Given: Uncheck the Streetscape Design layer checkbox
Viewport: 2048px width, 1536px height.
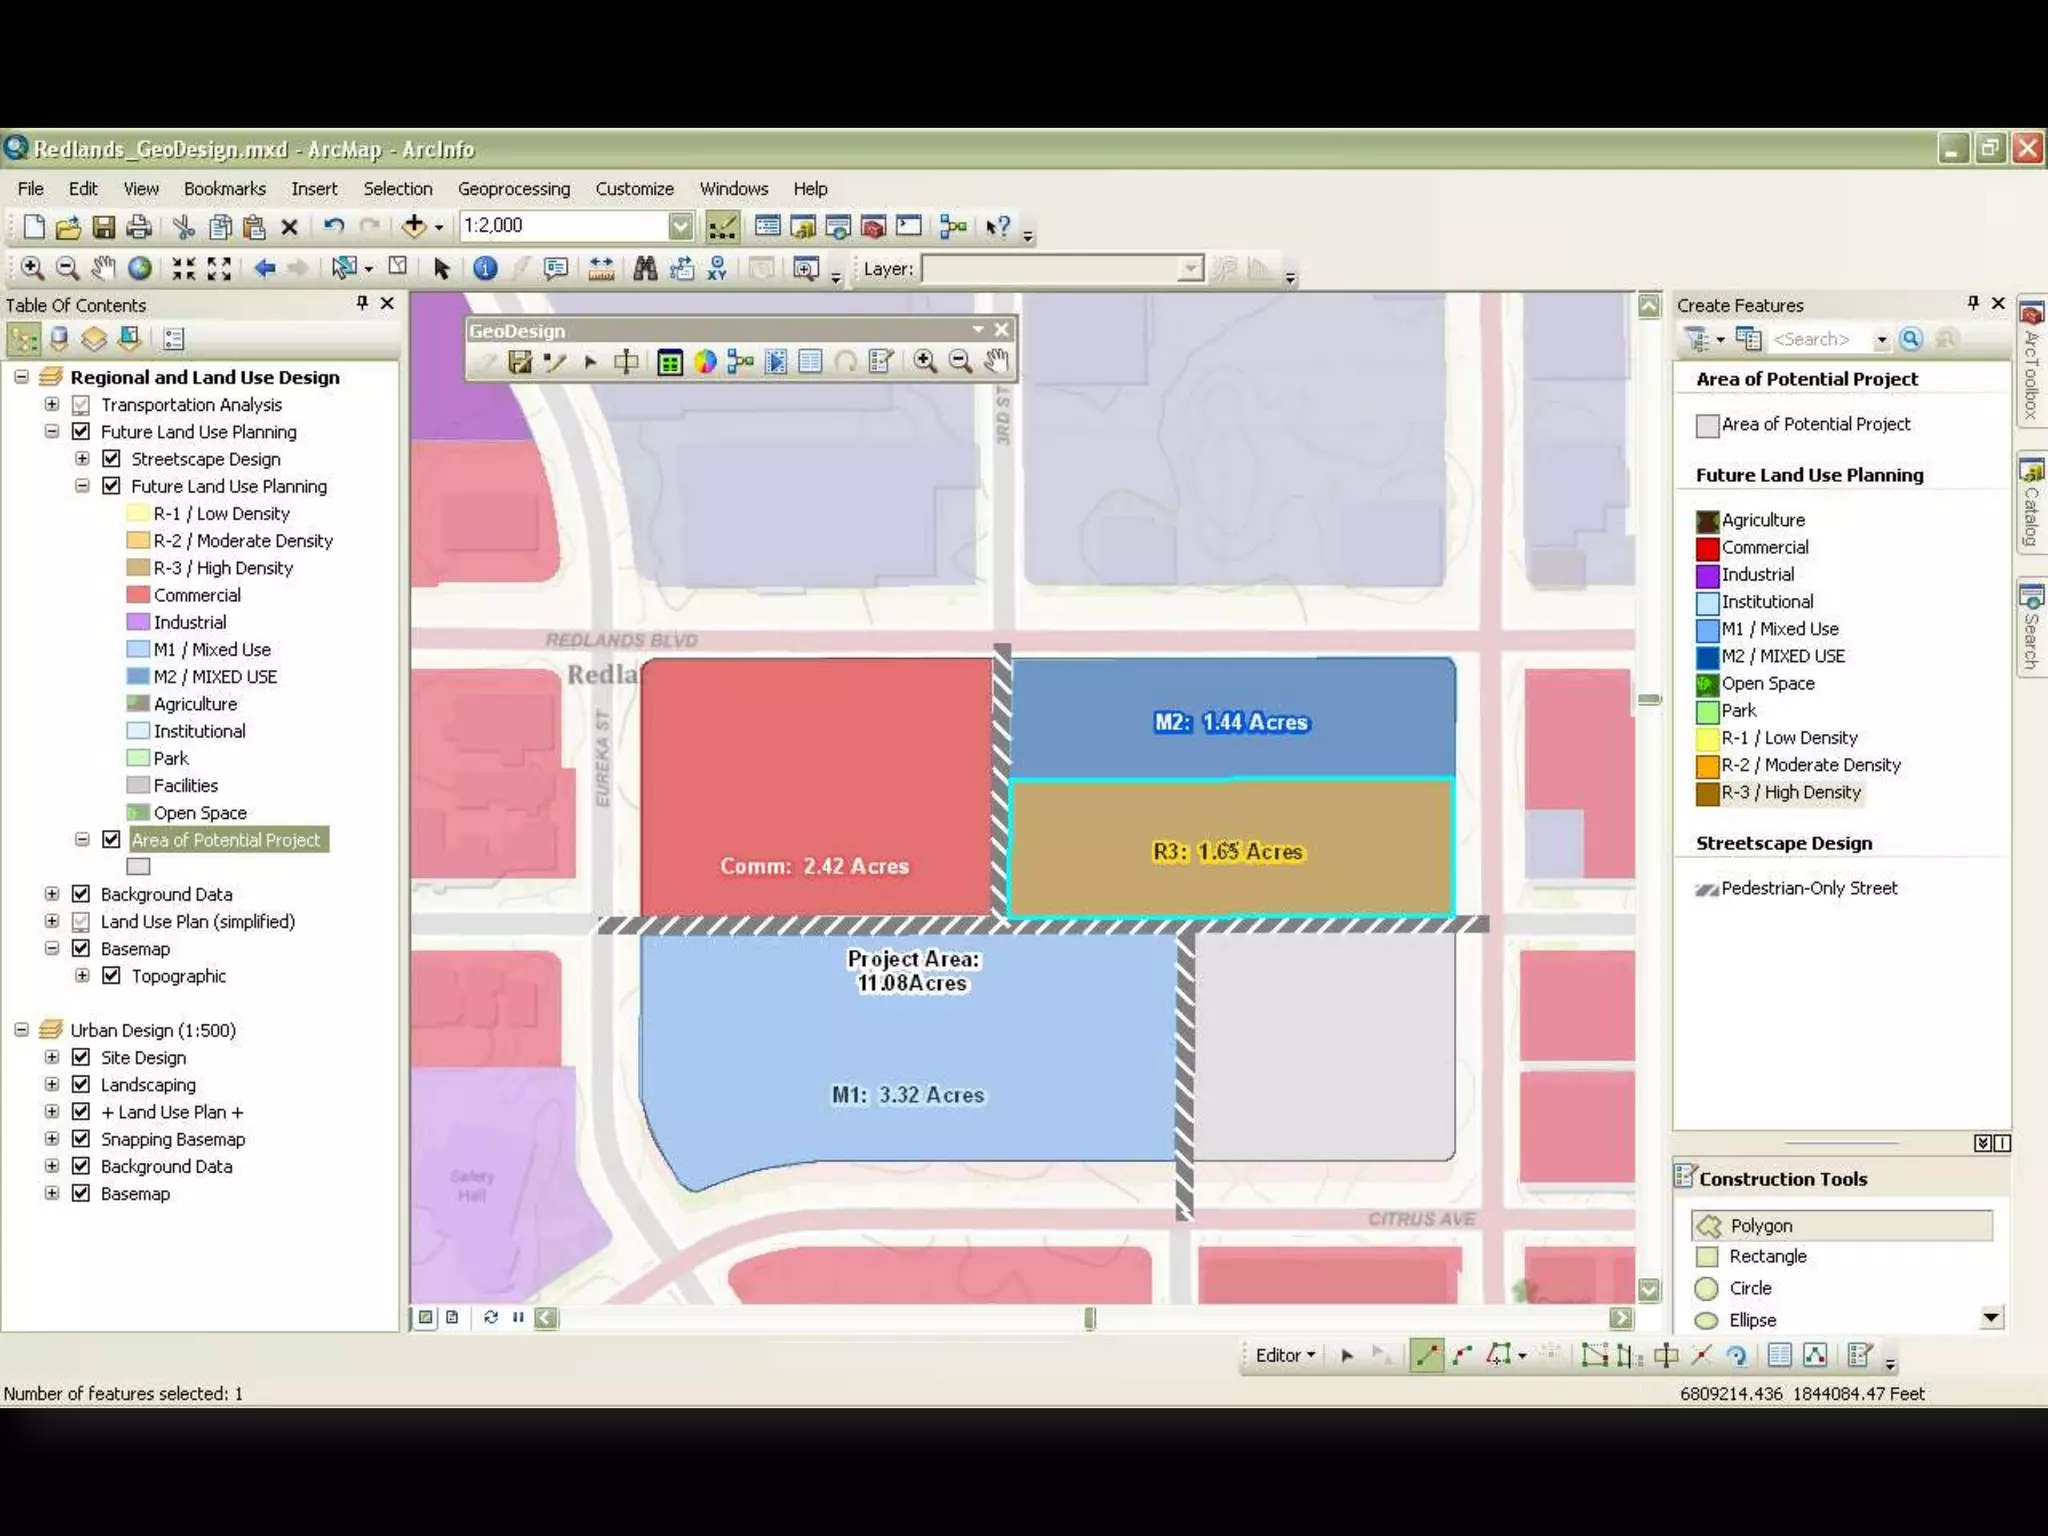Looking at the screenshot, I should tap(112, 459).
